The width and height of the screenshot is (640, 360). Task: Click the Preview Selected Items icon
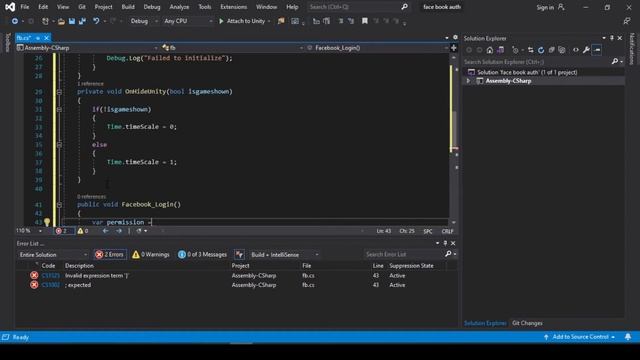(x=597, y=50)
